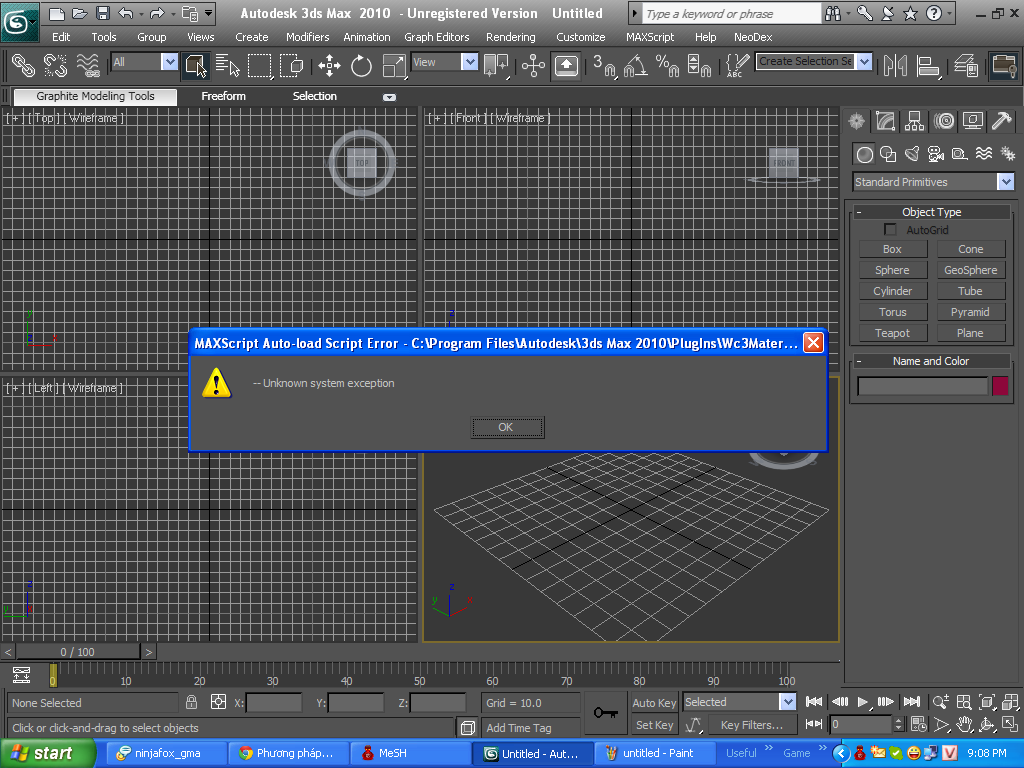Toggle the 3D Snaps button

click(604, 65)
